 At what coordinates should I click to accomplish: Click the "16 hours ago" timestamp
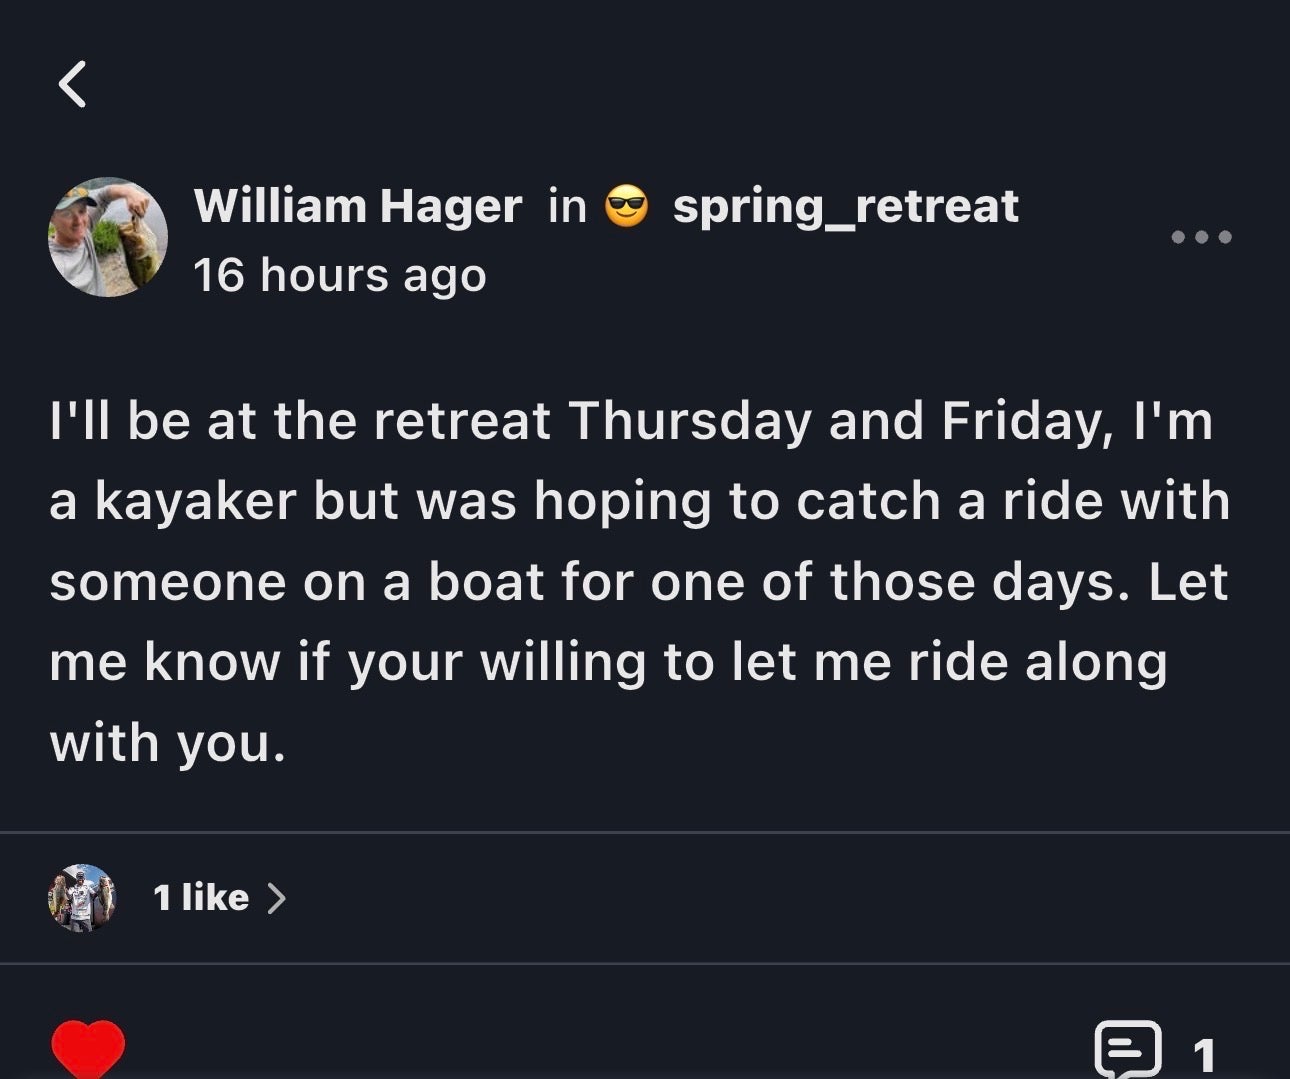[340, 275]
